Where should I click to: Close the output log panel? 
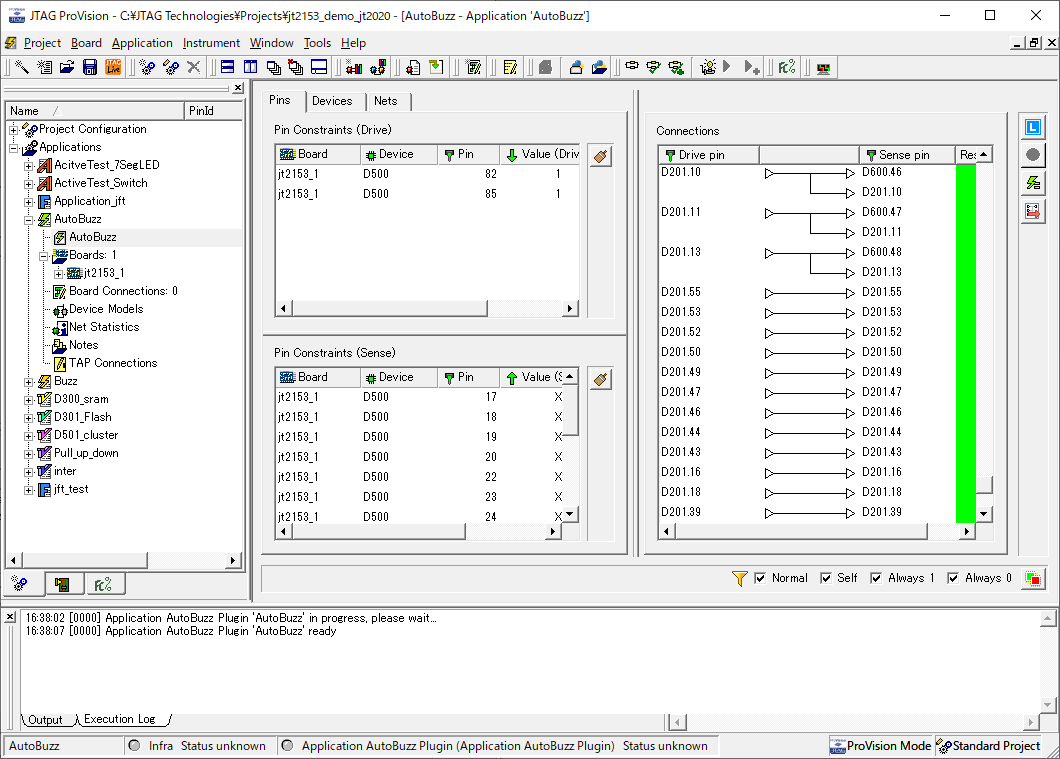pos(10,616)
